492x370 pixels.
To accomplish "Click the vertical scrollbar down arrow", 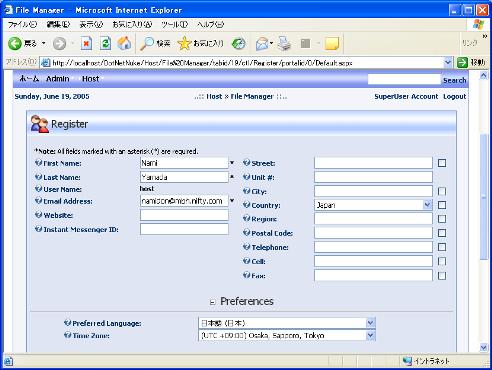I will point(484,348).
